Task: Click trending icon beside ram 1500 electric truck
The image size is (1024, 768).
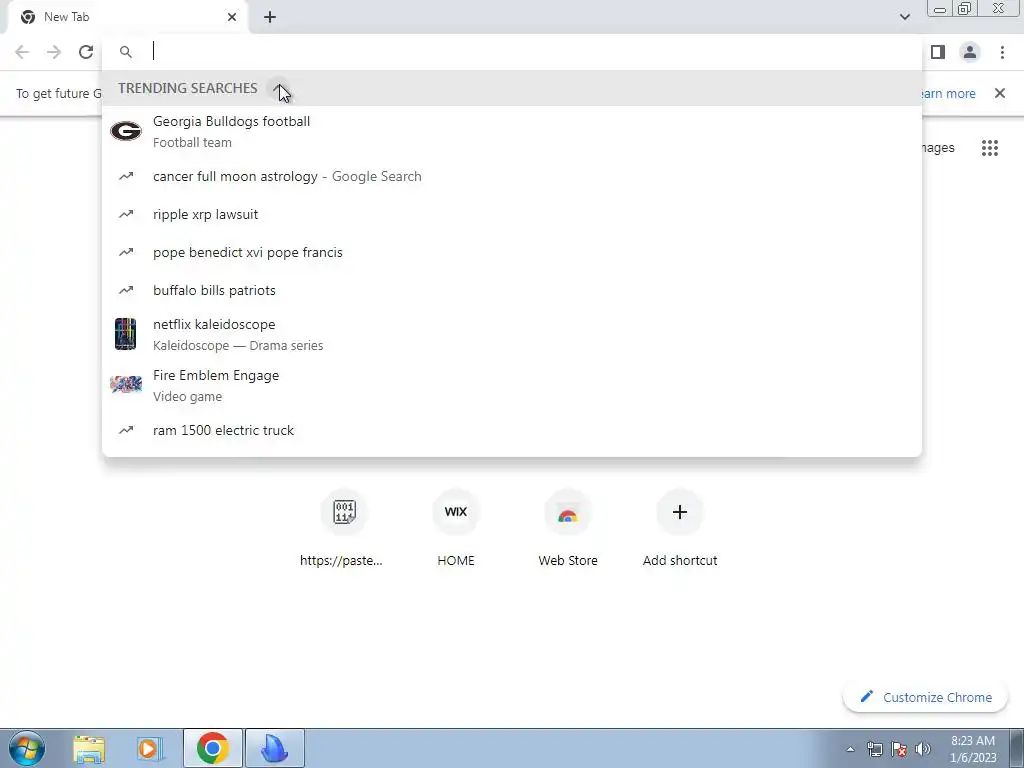Action: tap(126, 430)
